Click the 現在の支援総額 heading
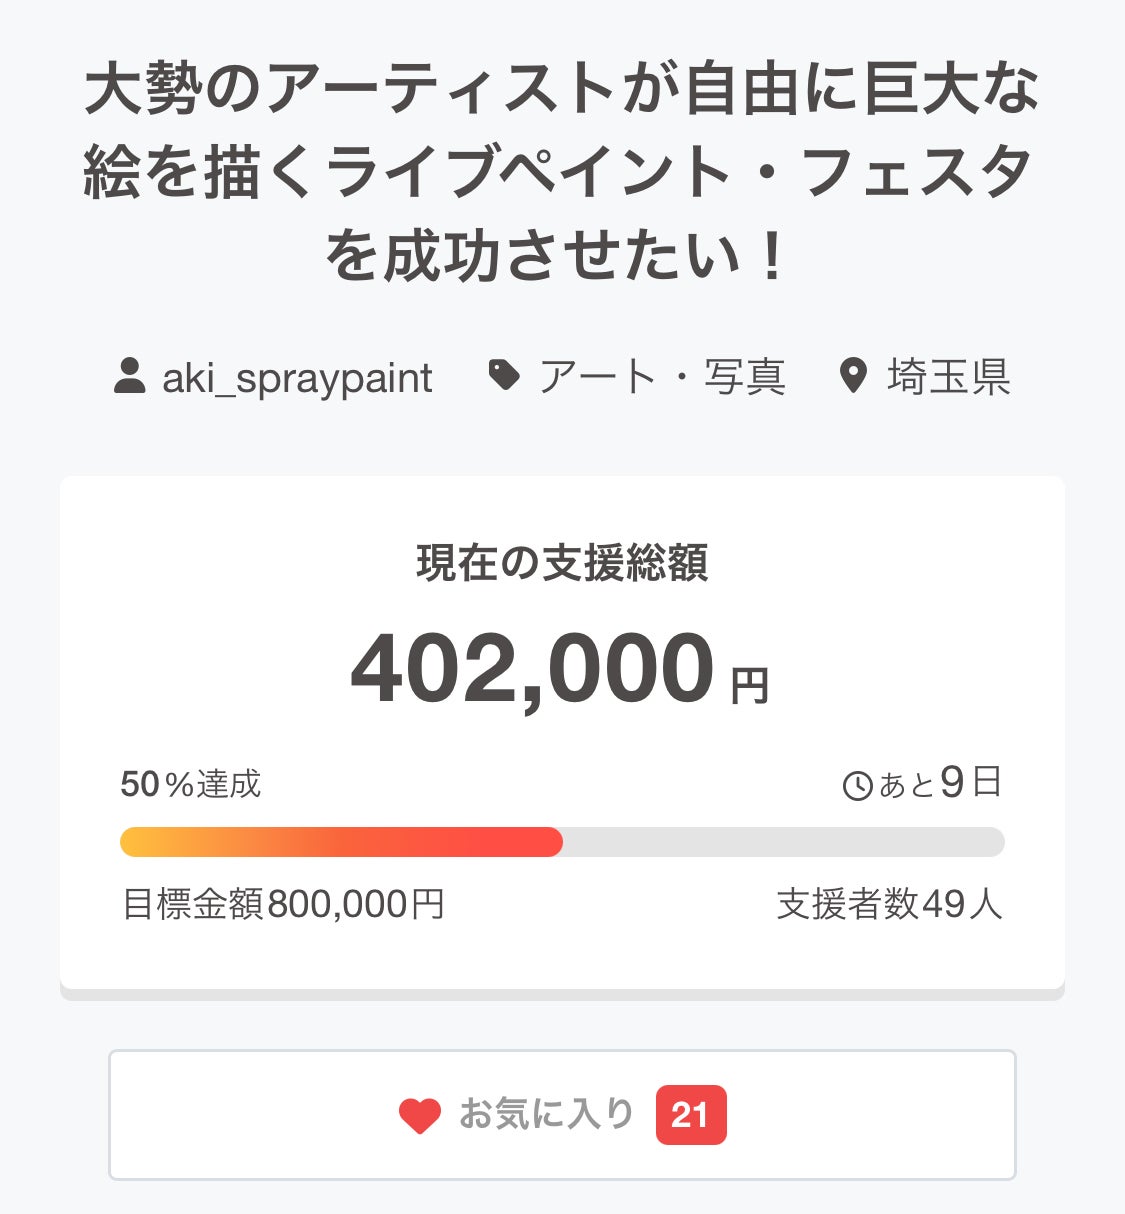Screen dimensions: 1125x1214 [x=562, y=563]
